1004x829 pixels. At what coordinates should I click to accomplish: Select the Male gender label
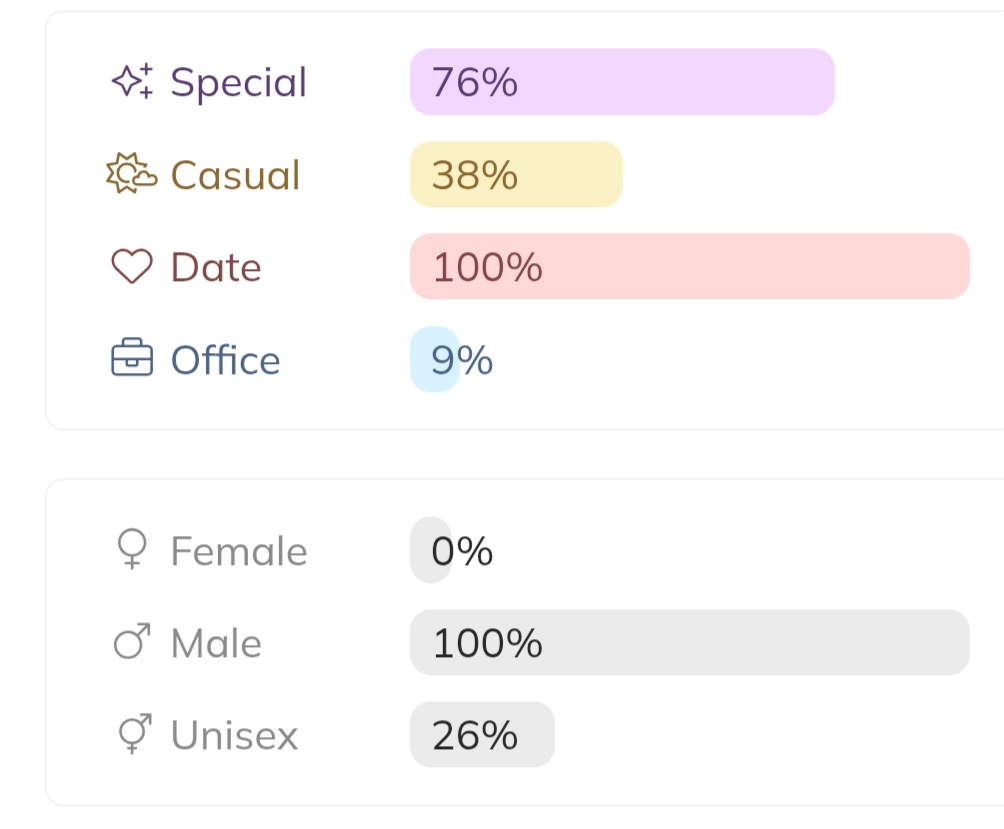pyautogui.click(x=216, y=643)
